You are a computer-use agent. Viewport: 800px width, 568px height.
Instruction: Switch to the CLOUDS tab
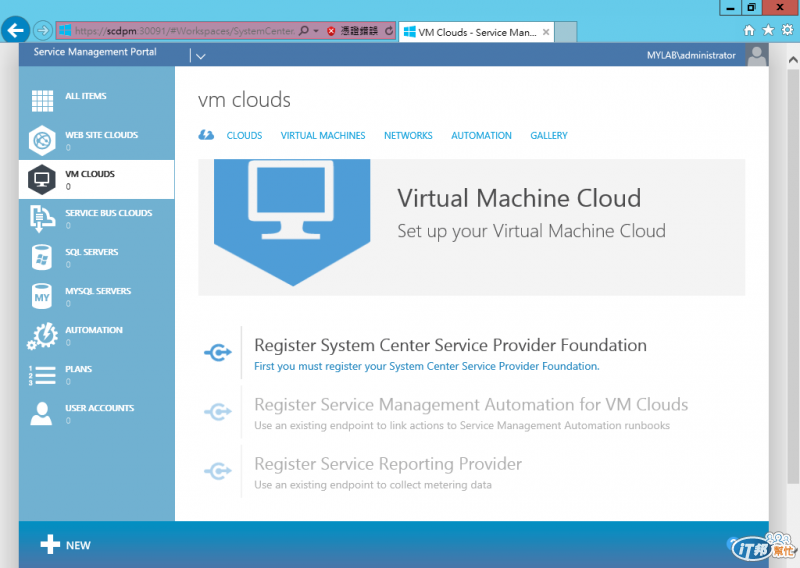click(x=244, y=135)
